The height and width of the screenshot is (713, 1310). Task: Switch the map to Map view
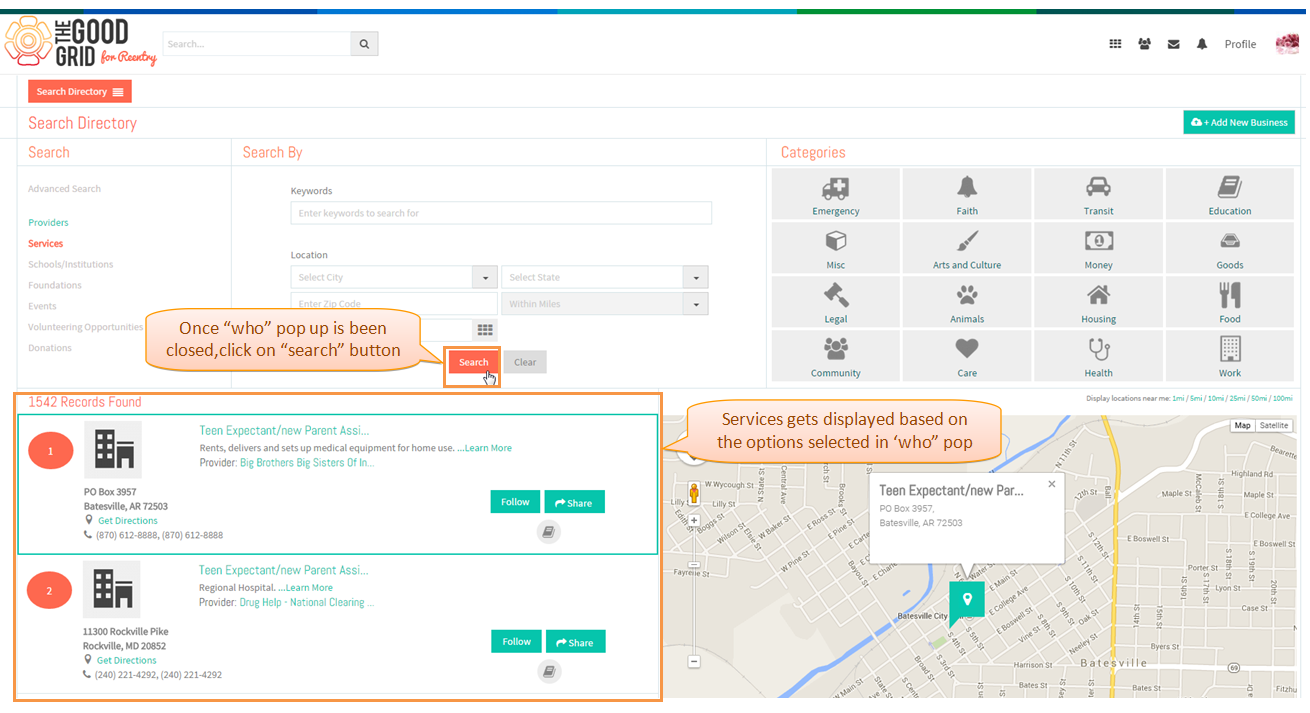[1242, 426]
